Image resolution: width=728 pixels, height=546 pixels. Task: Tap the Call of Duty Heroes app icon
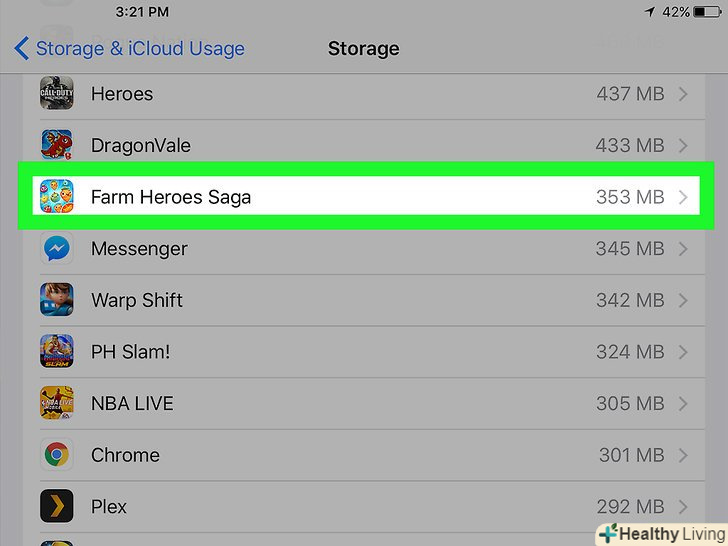point(56,94)
